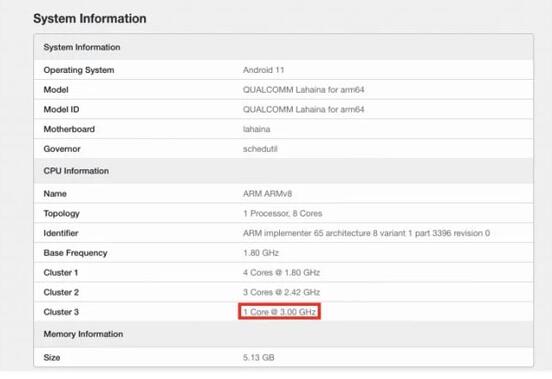Click the 'Model' row label
Screen dimensions: 552x379
pyautogui.click(x=56, y=90)
